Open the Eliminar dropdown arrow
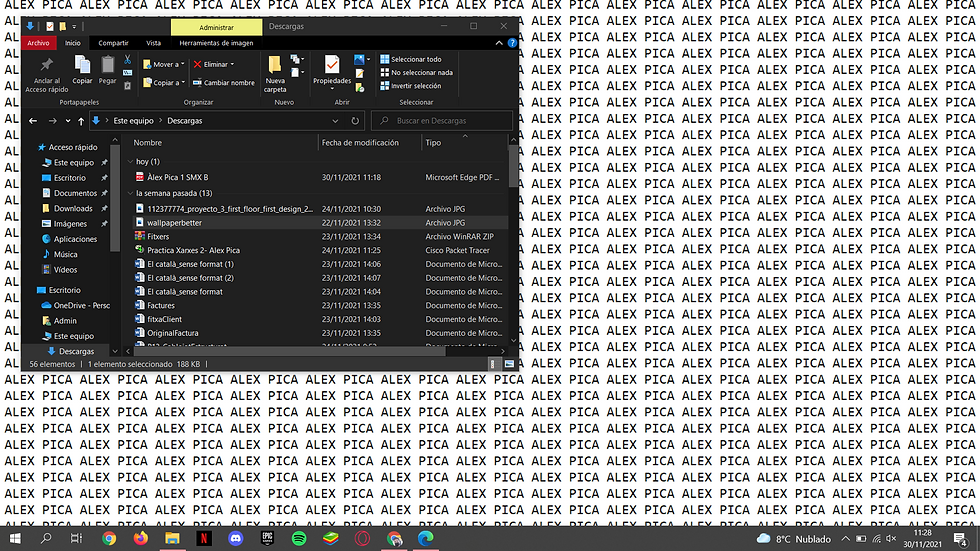 pyautogui.click(x=232, y=64)
